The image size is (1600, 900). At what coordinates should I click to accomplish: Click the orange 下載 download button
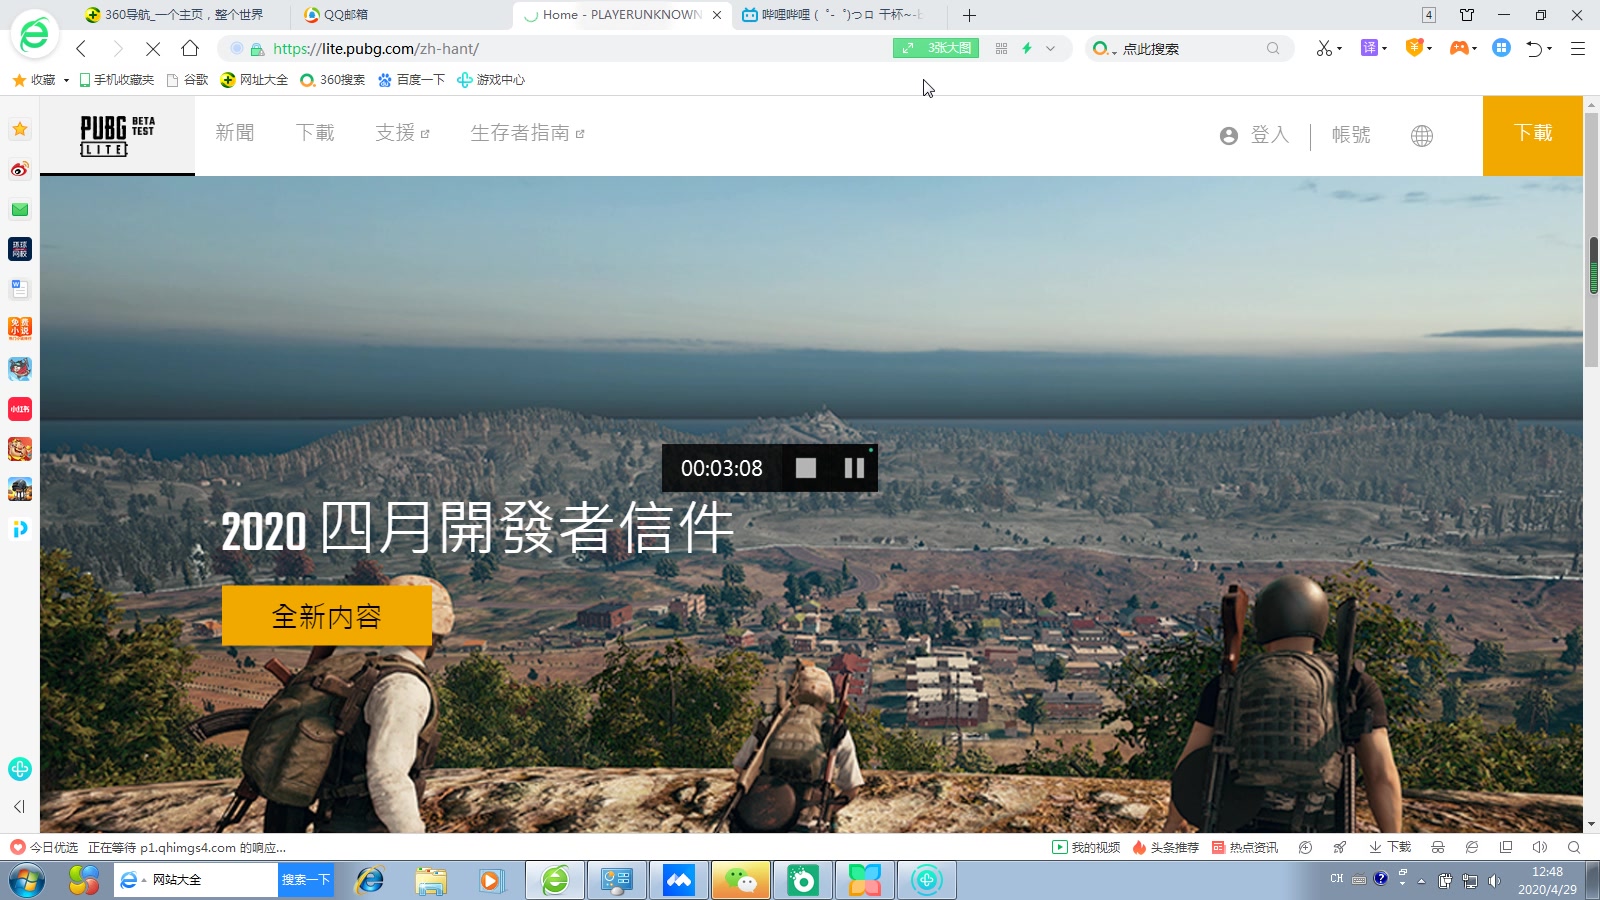pos(1533,135)
